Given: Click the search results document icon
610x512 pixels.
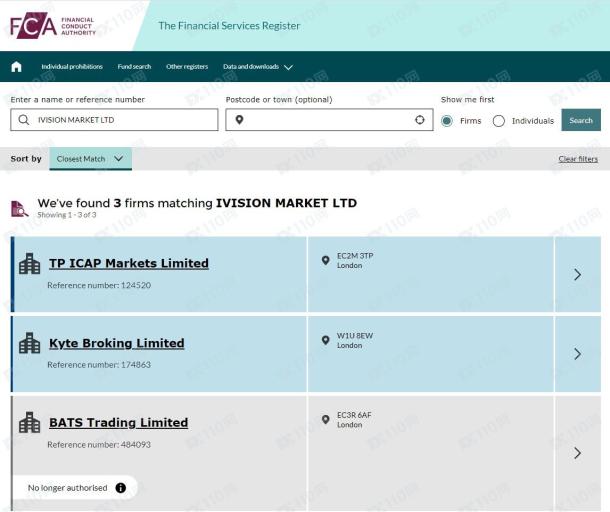Looking at the screenshot, I should coord(19,209).
